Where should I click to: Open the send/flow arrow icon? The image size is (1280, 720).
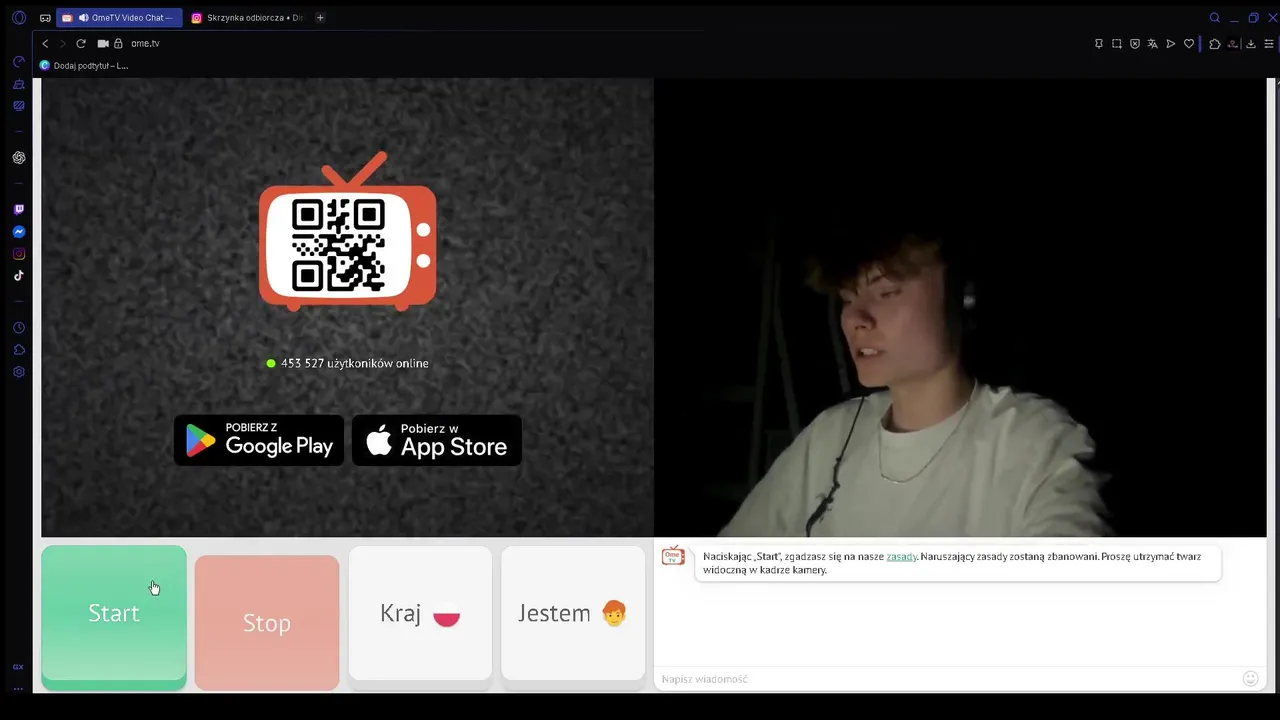tap(1170, 44)
